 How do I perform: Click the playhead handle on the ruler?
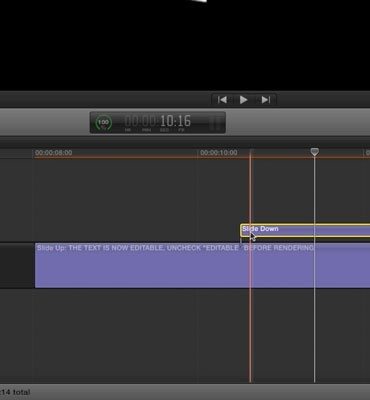(314, 152)
